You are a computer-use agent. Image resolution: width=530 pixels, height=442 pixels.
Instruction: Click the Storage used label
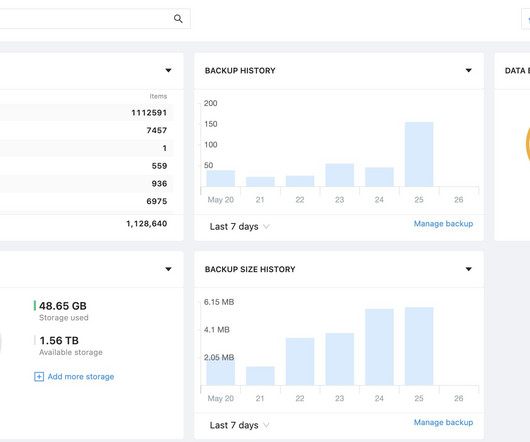64,318
